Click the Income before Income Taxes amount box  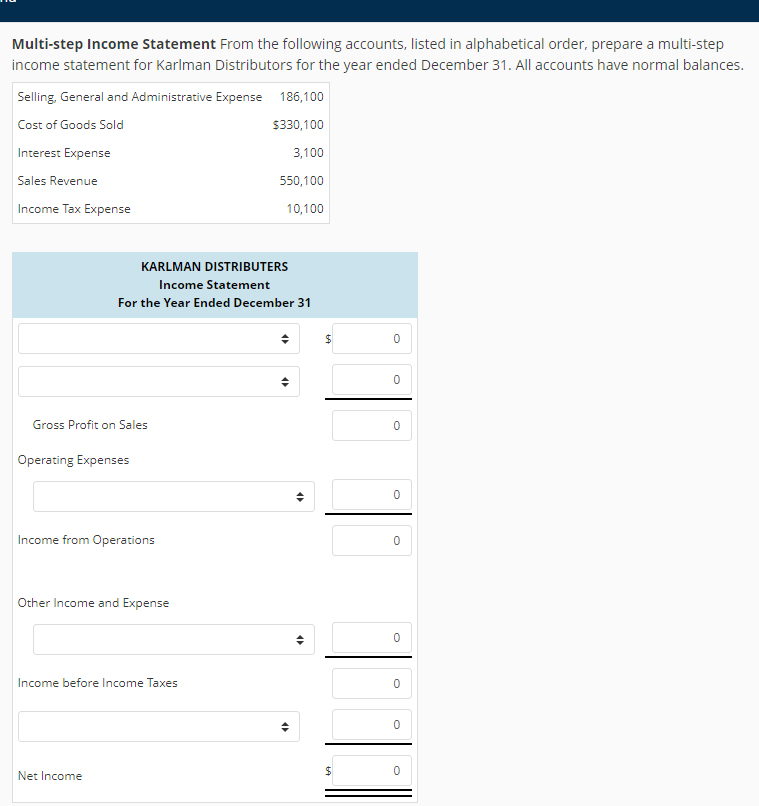pos(371,683)
